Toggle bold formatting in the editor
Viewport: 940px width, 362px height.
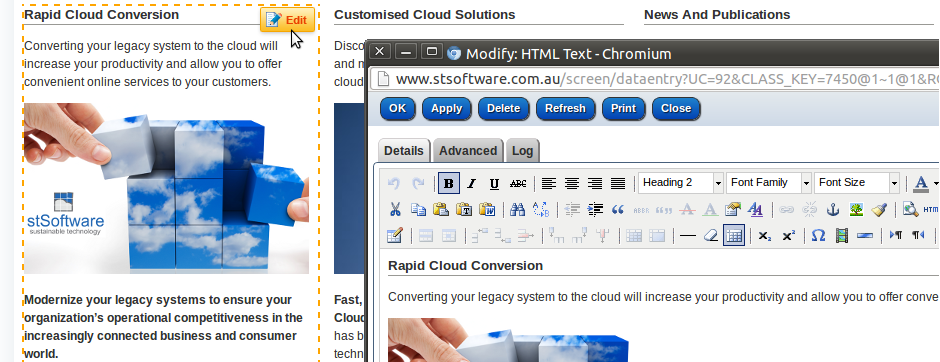(449, 183)
